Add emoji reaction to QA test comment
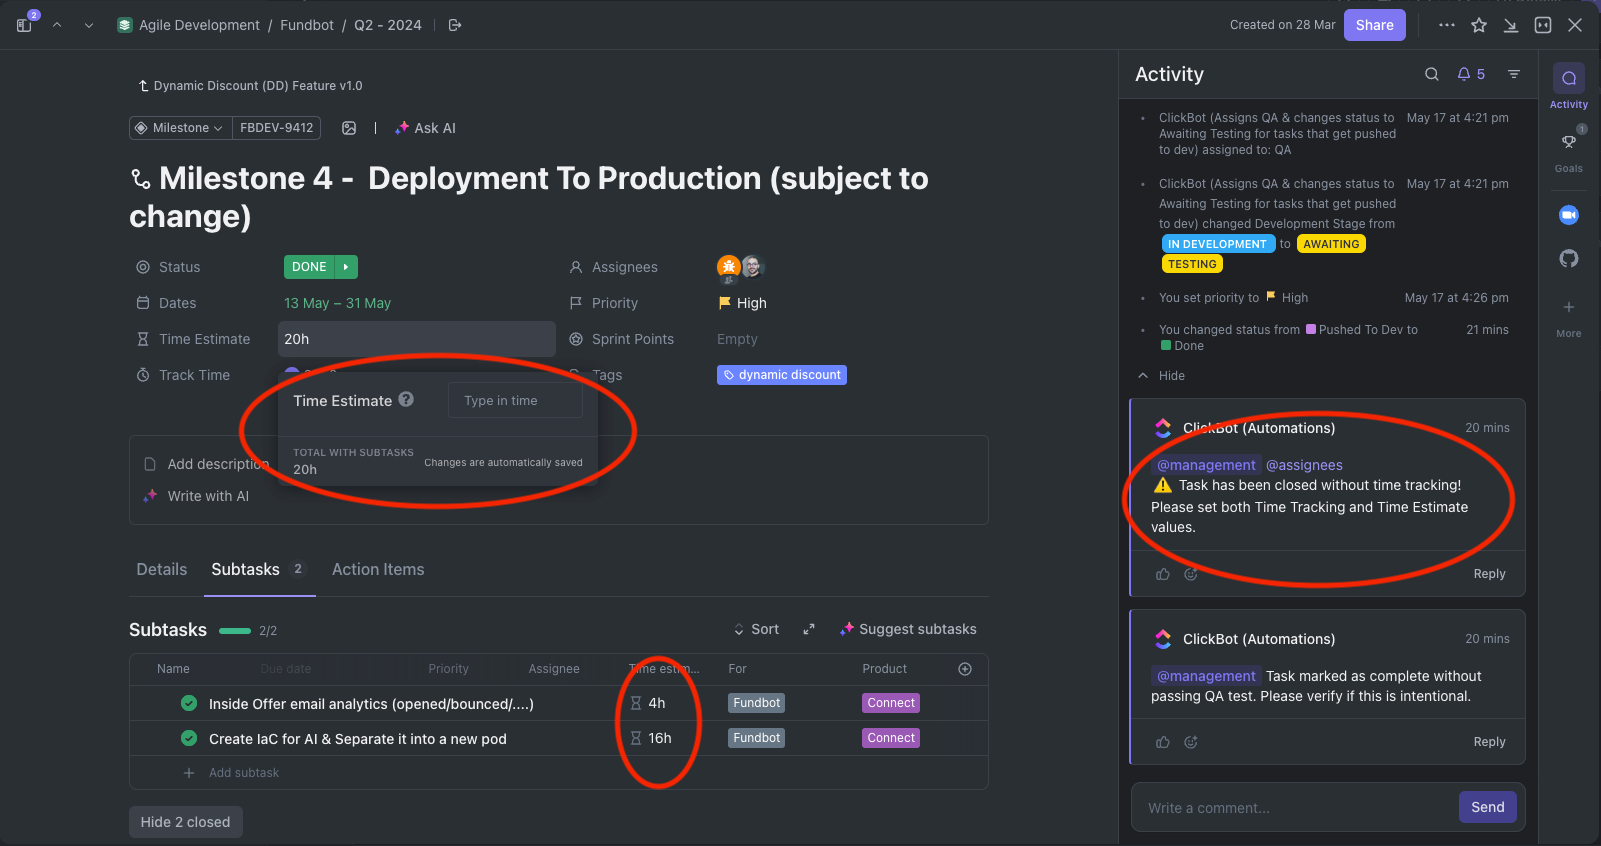This screenshot has width=1601, height=846. pos(1191,742)
